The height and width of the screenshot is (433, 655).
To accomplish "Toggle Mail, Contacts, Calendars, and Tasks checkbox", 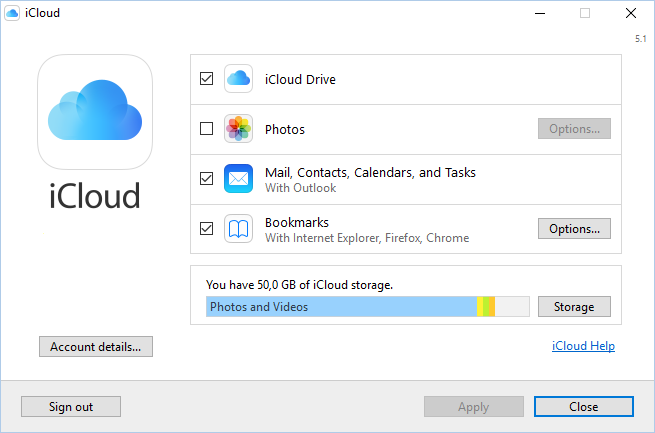I will point(207,179).
